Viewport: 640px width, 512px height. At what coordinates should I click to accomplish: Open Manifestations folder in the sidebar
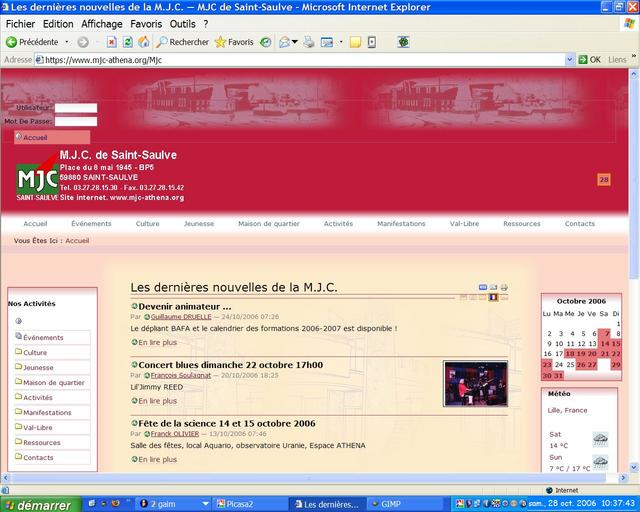47,412
